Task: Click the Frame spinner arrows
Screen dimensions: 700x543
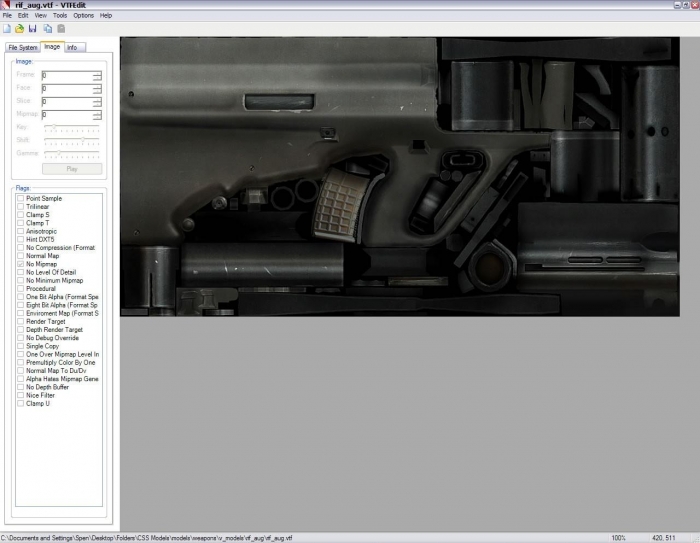Action: 97,75
